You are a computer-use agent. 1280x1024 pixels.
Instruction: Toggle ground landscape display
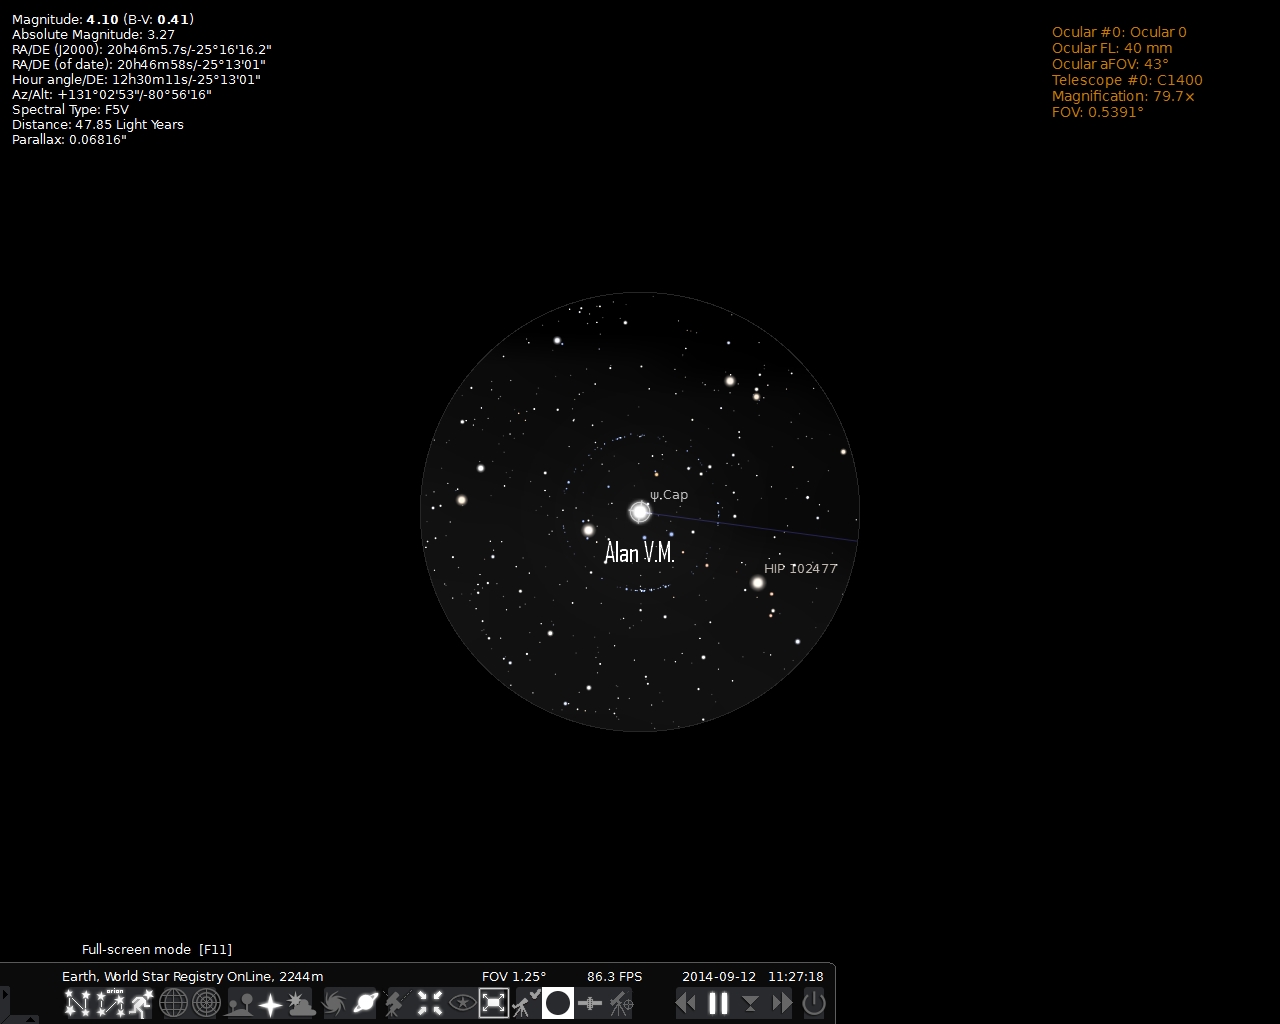pos(239,1002)
